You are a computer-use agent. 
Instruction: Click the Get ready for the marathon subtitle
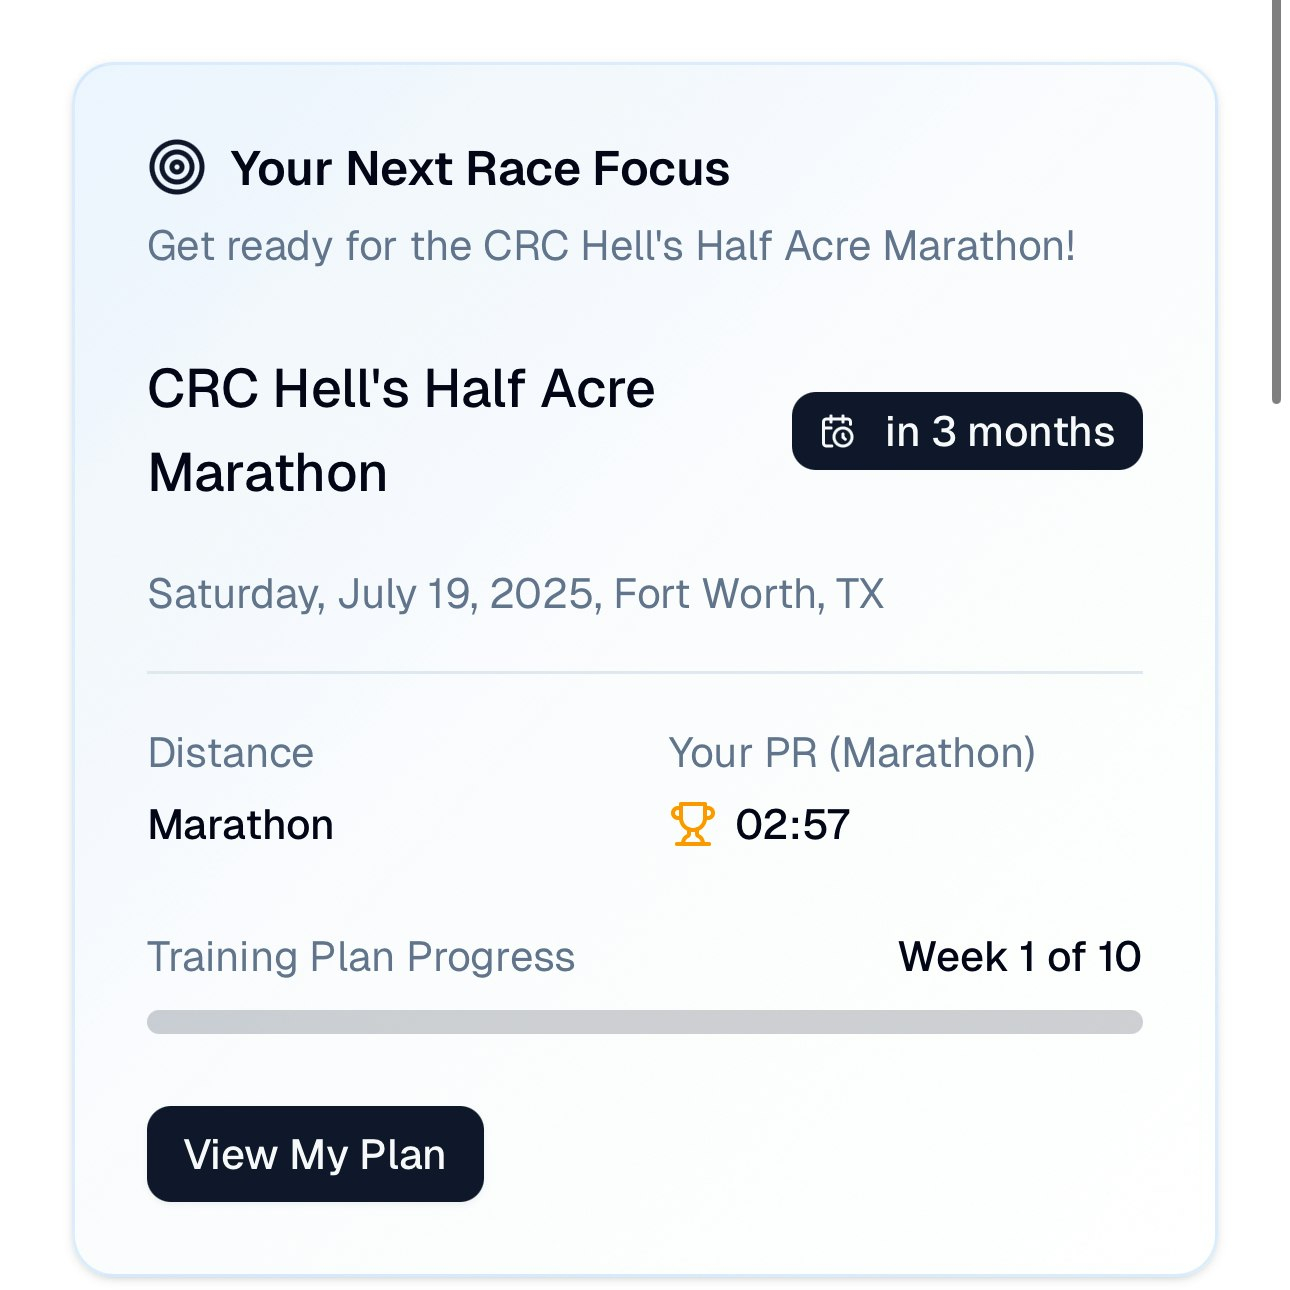[612, 246]
